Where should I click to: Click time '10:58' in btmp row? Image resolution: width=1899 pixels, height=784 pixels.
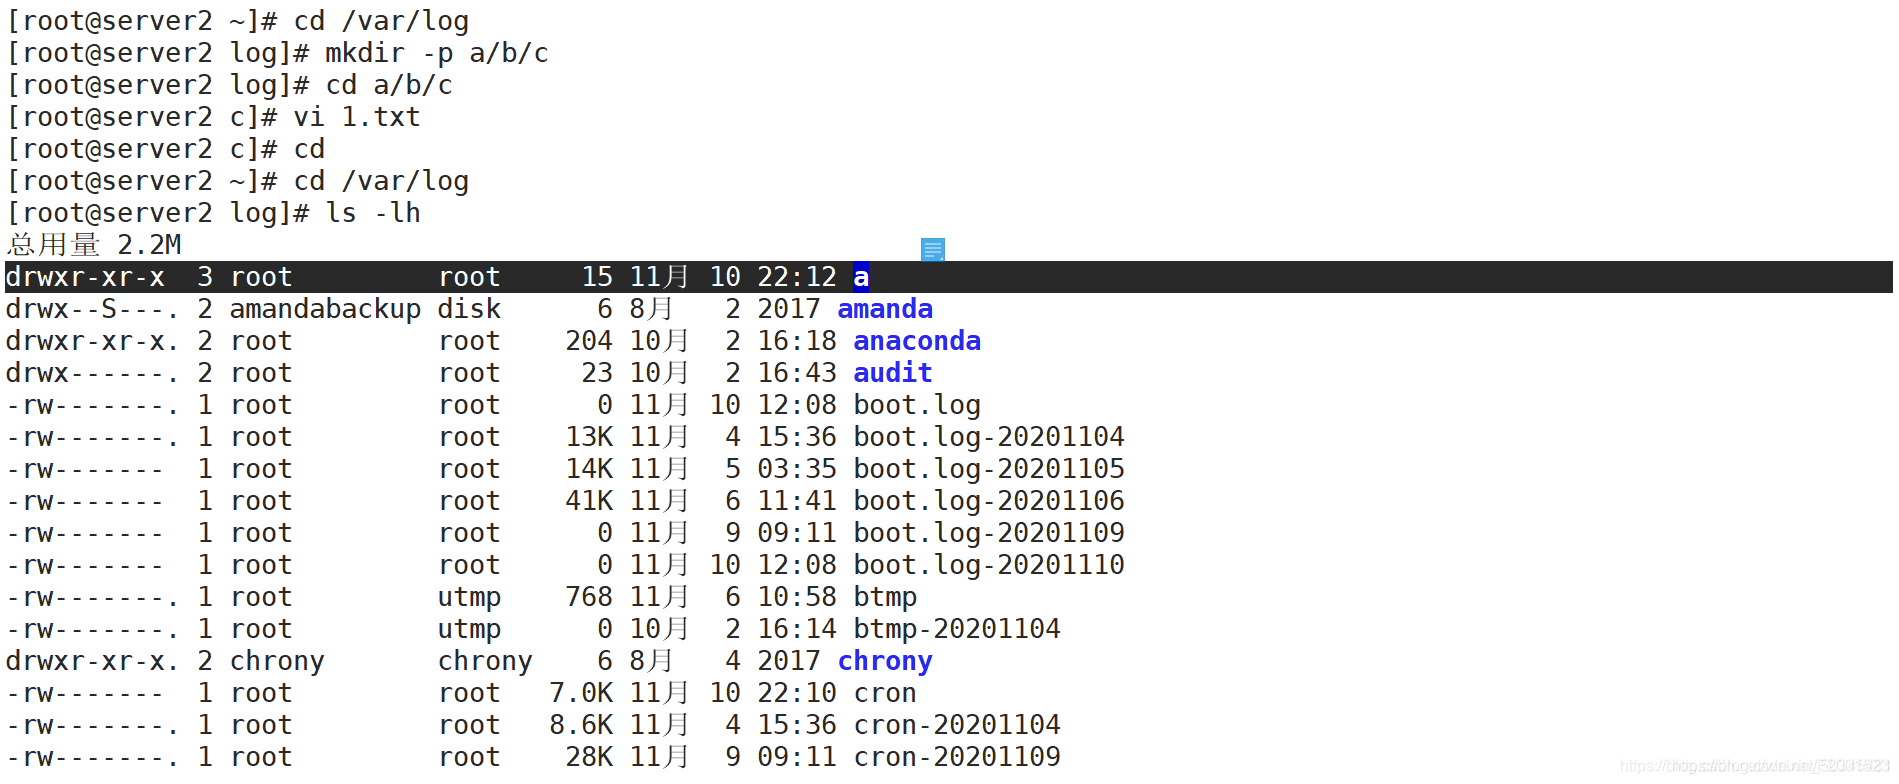(797, 597)
